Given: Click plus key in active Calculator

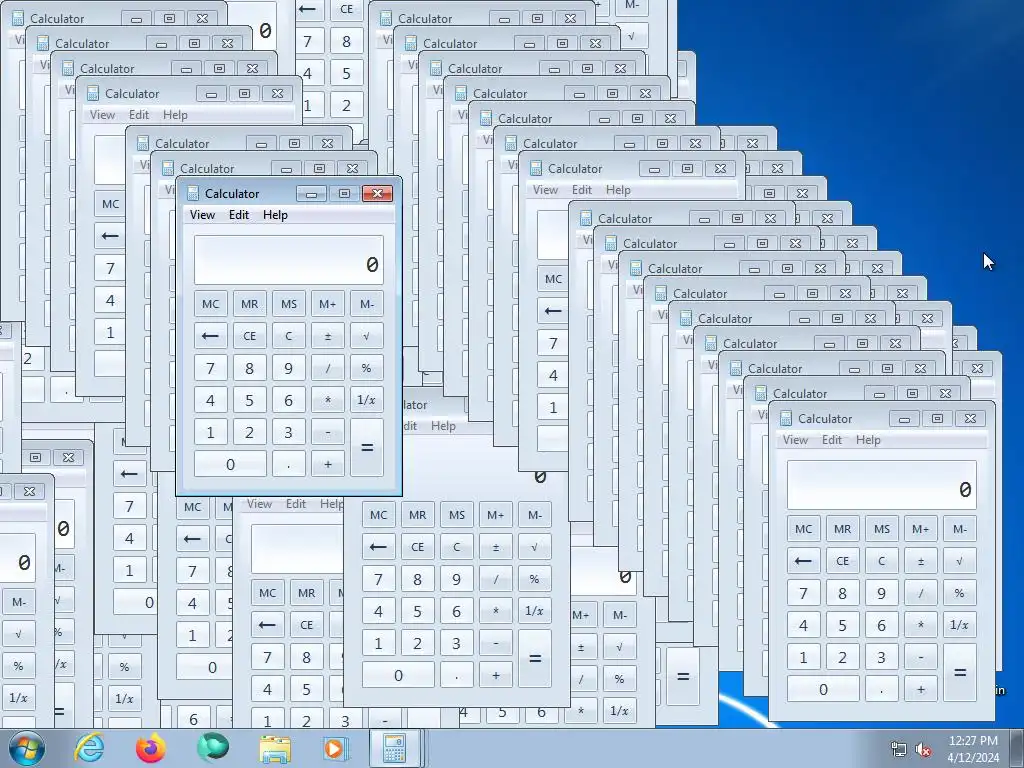Looking at the screenshot, I should click(328, 464).
